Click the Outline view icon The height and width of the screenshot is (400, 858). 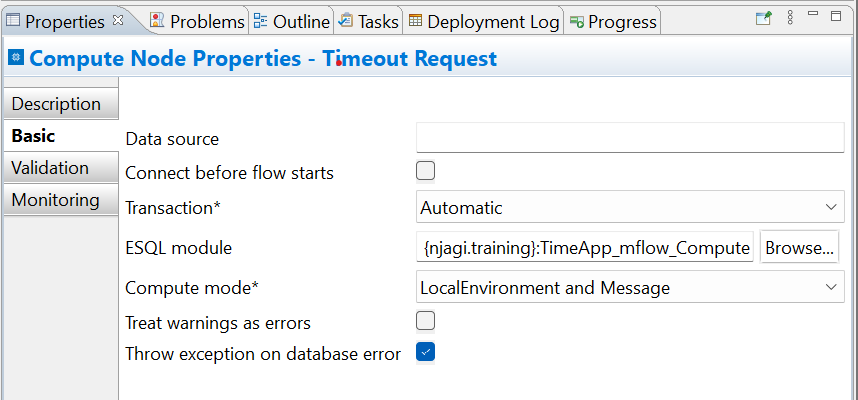[260, 21]
